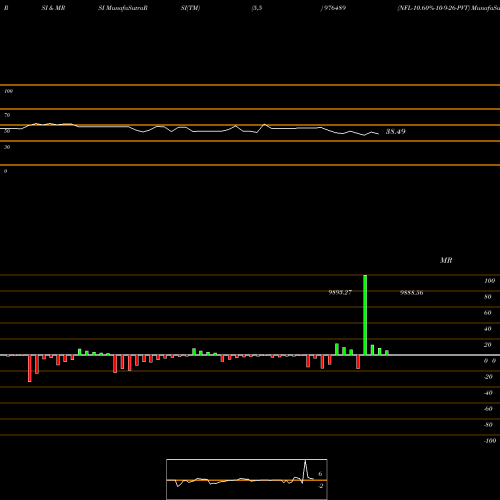Click the mini overview chart thumbnail

click(247, 479)
